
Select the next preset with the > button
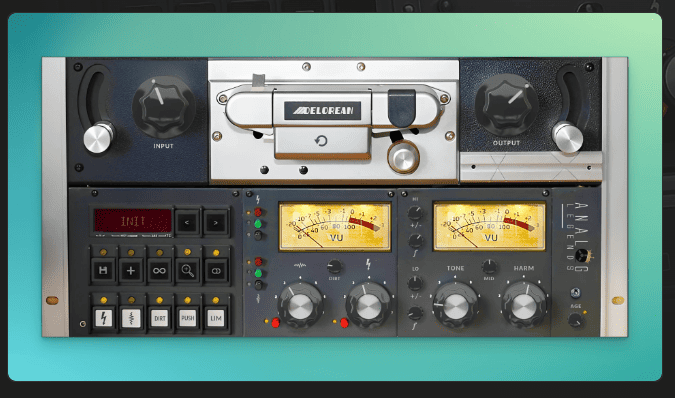(215, 222)
